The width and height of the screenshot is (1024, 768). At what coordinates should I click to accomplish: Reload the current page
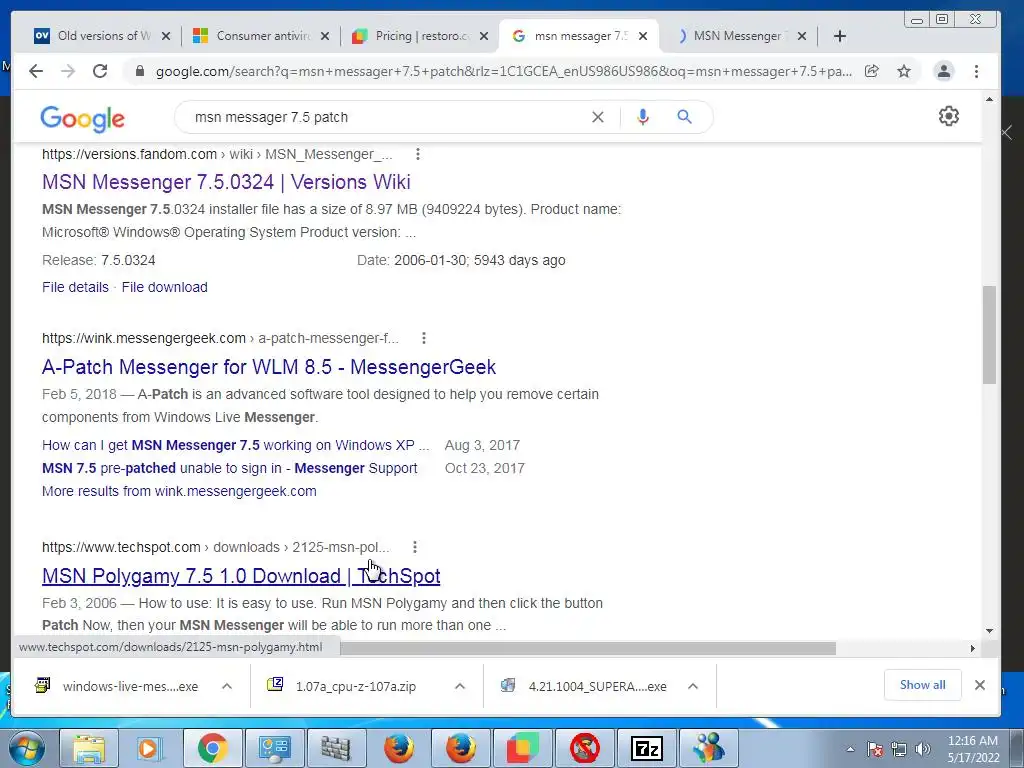pyautogui.click(x=100, y=71)
